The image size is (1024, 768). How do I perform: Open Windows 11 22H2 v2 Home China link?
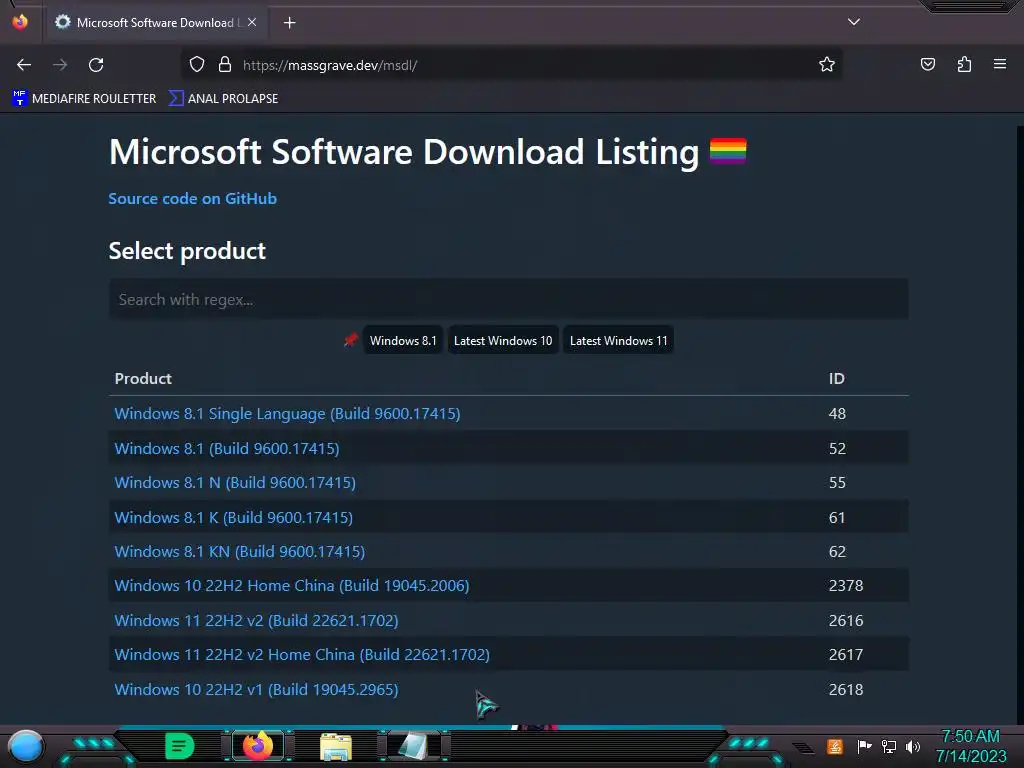coord(302,654)
